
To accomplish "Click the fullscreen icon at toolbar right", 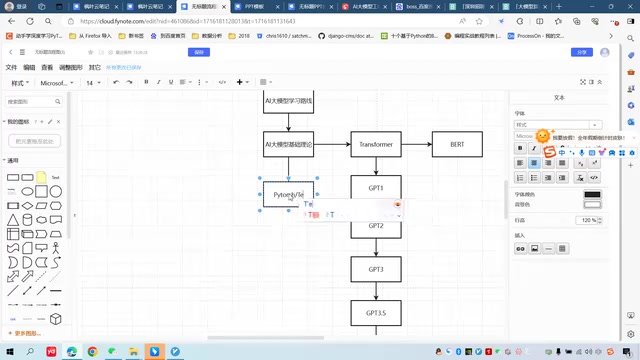I will pyautogui.click(x=583, y=82).
